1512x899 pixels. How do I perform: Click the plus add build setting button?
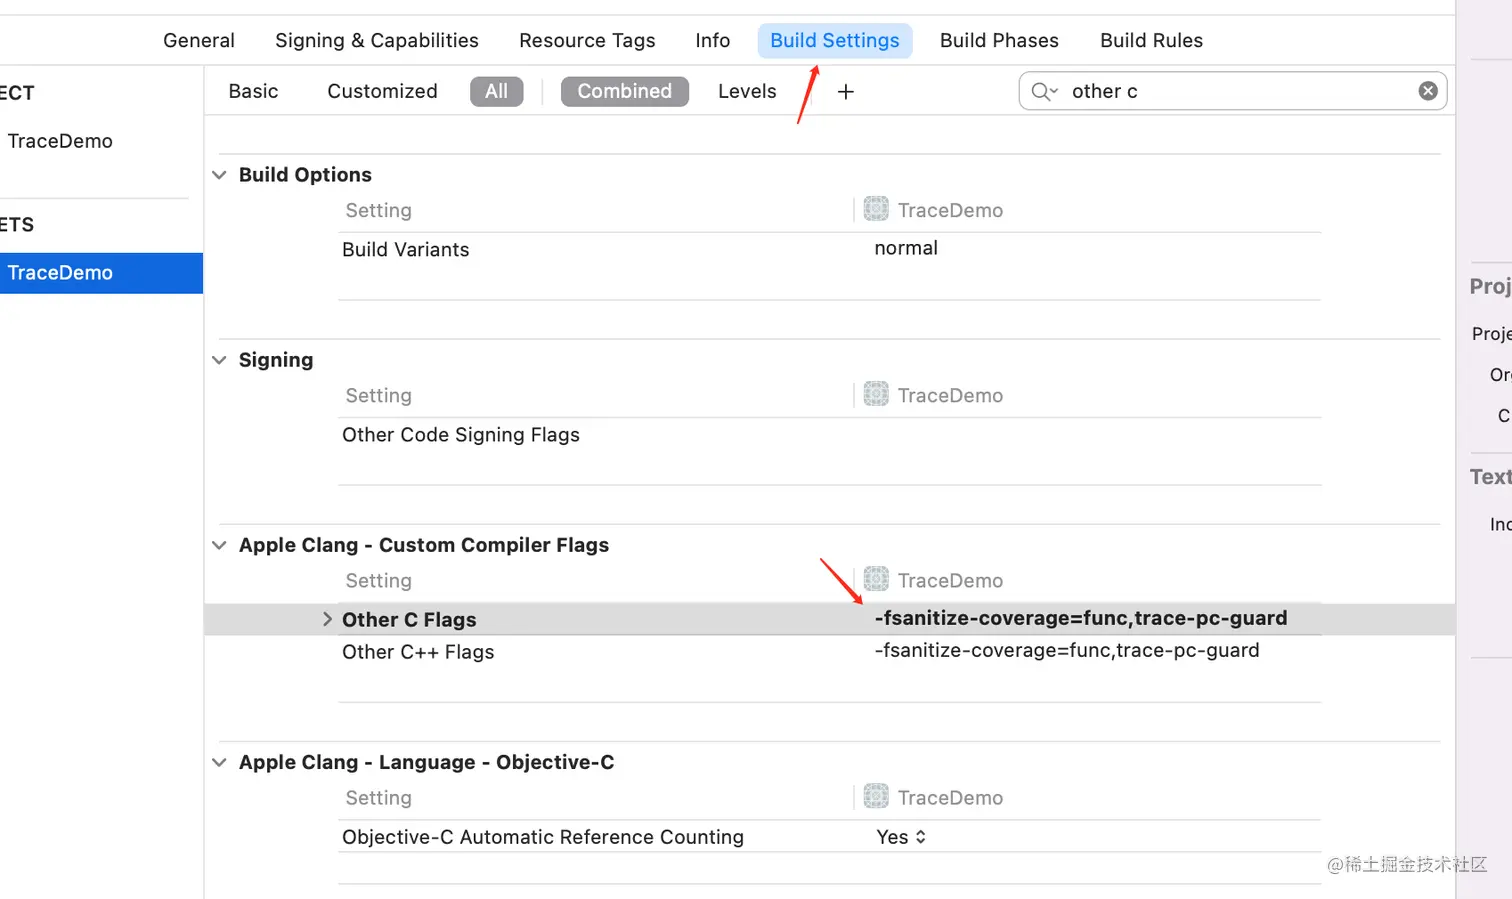click(x=845, y=92)
